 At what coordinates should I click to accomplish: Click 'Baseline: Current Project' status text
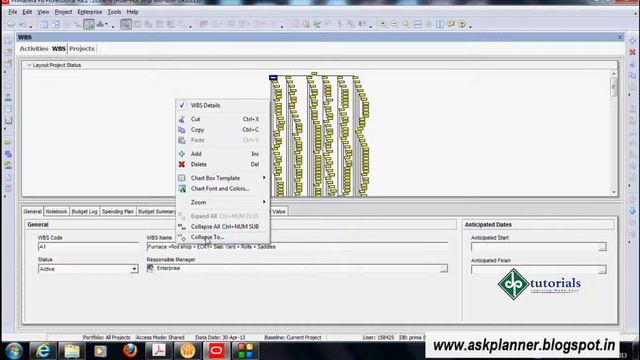click(x=293, y=338)
